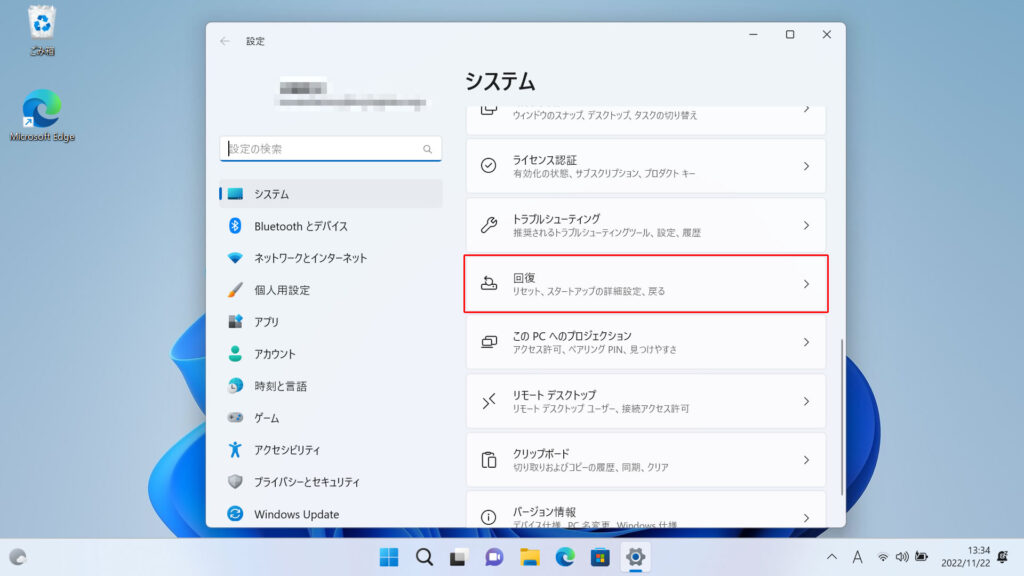
Task: Click the Windows Update sync icon
Action: [235, 514]
